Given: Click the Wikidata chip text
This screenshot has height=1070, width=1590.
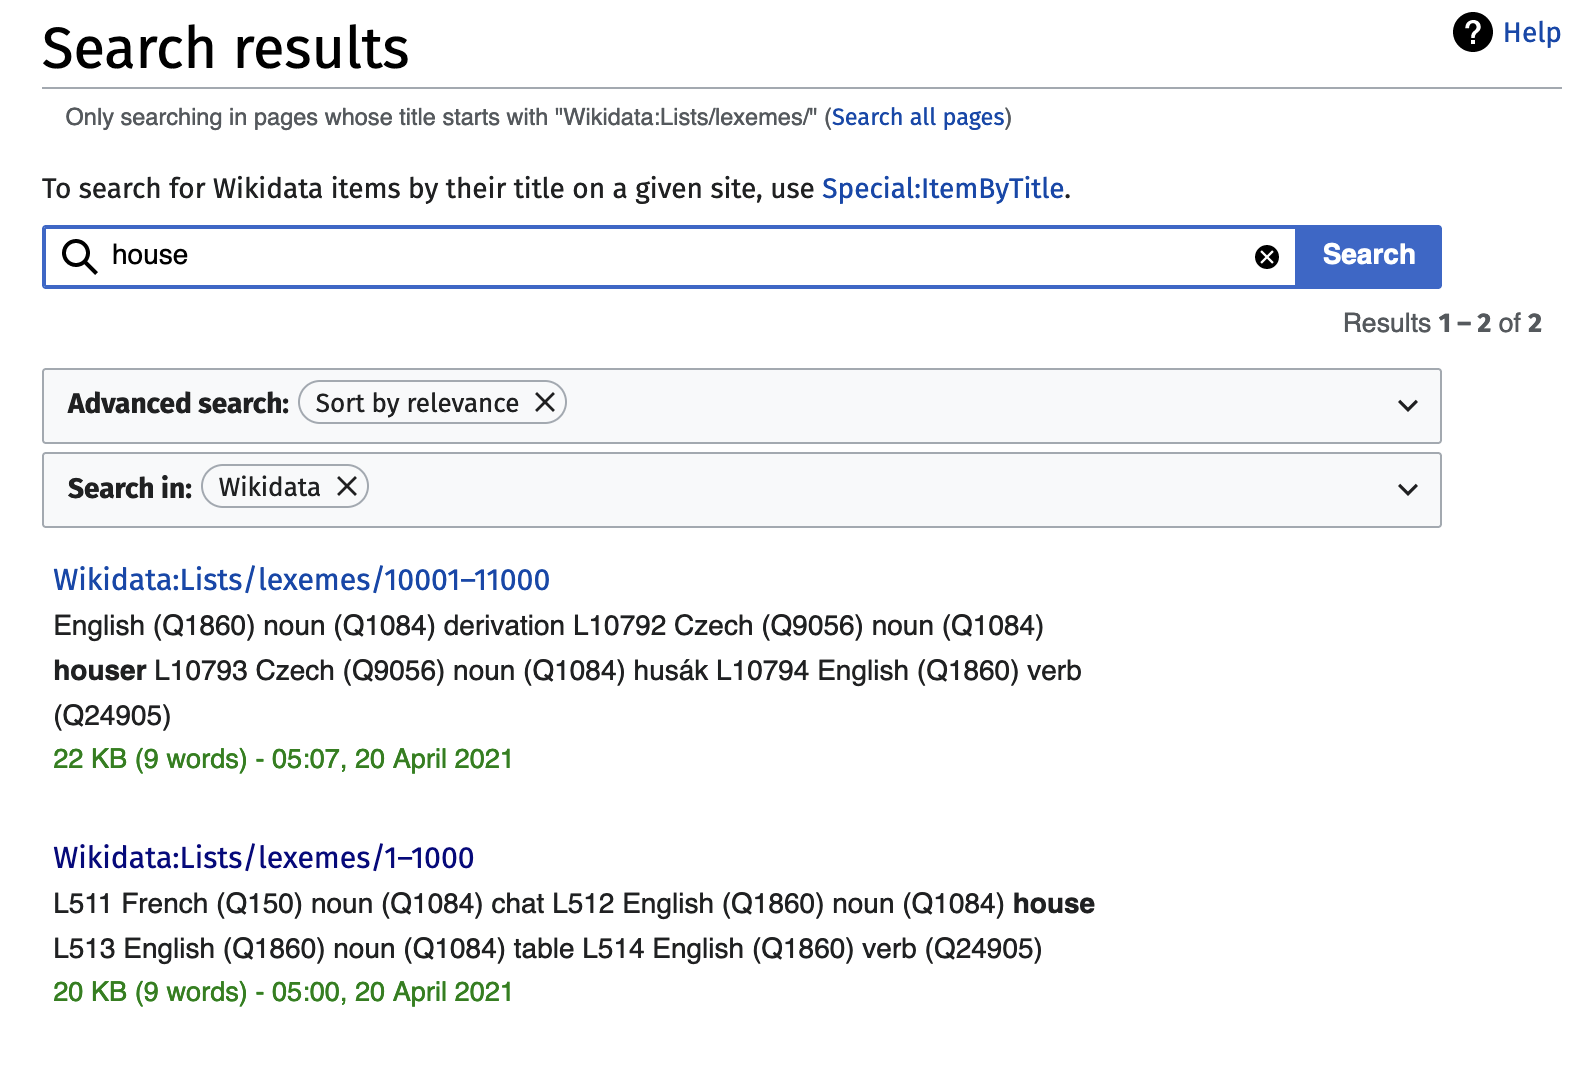Looking at the screenshot, I should 269,487.
